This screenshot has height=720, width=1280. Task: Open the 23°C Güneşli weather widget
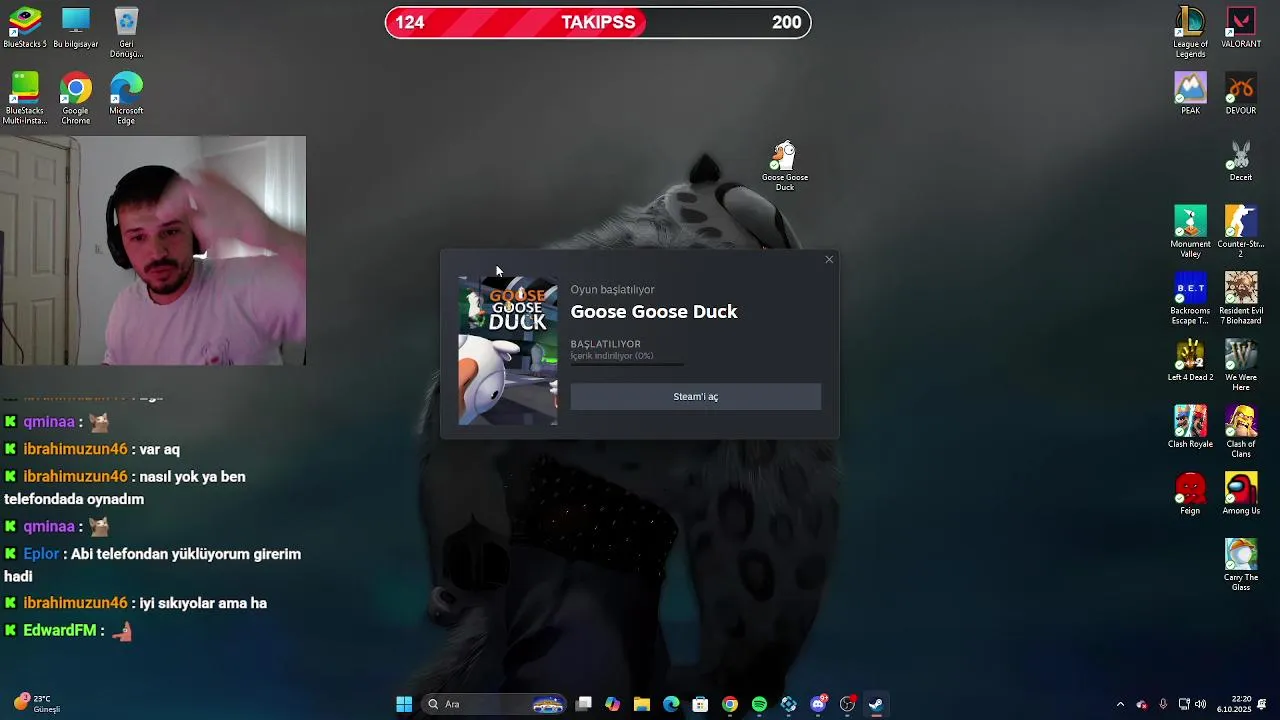(37, 704)
